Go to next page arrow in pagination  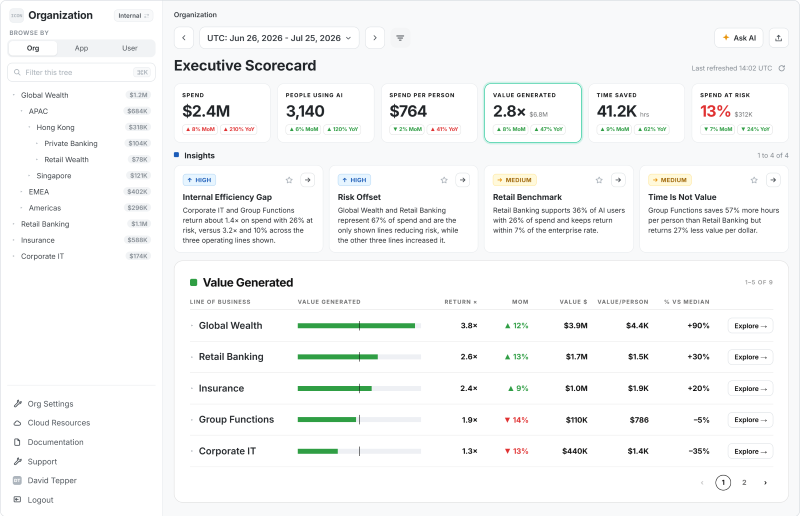765,482
